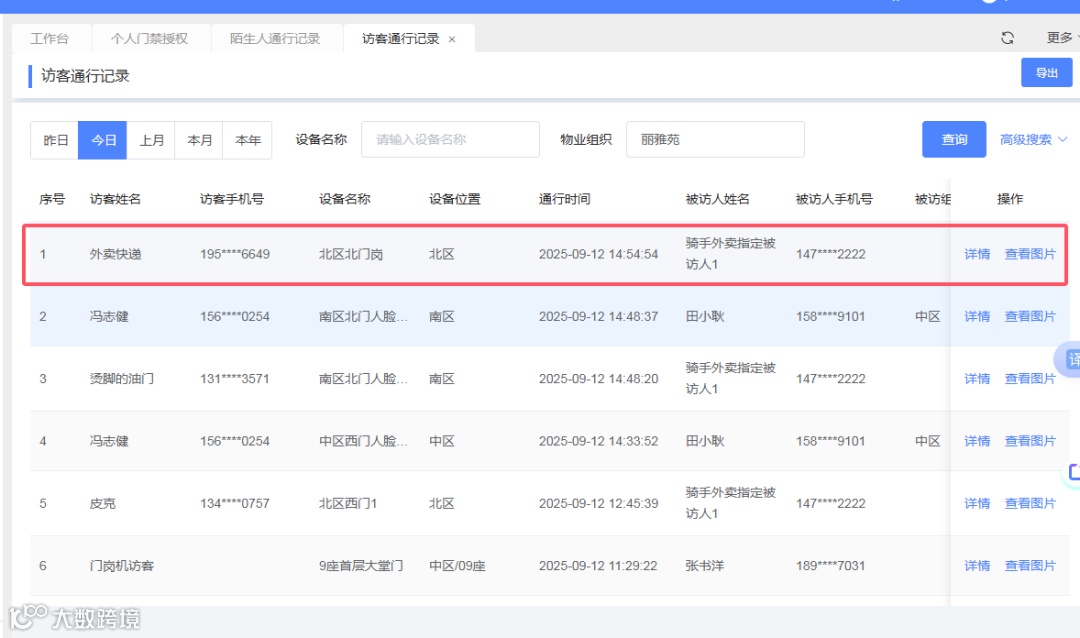Screen dimensions: 1080x638
Task: Click time 2025-09-12 12:45:39
Action: 599,504
